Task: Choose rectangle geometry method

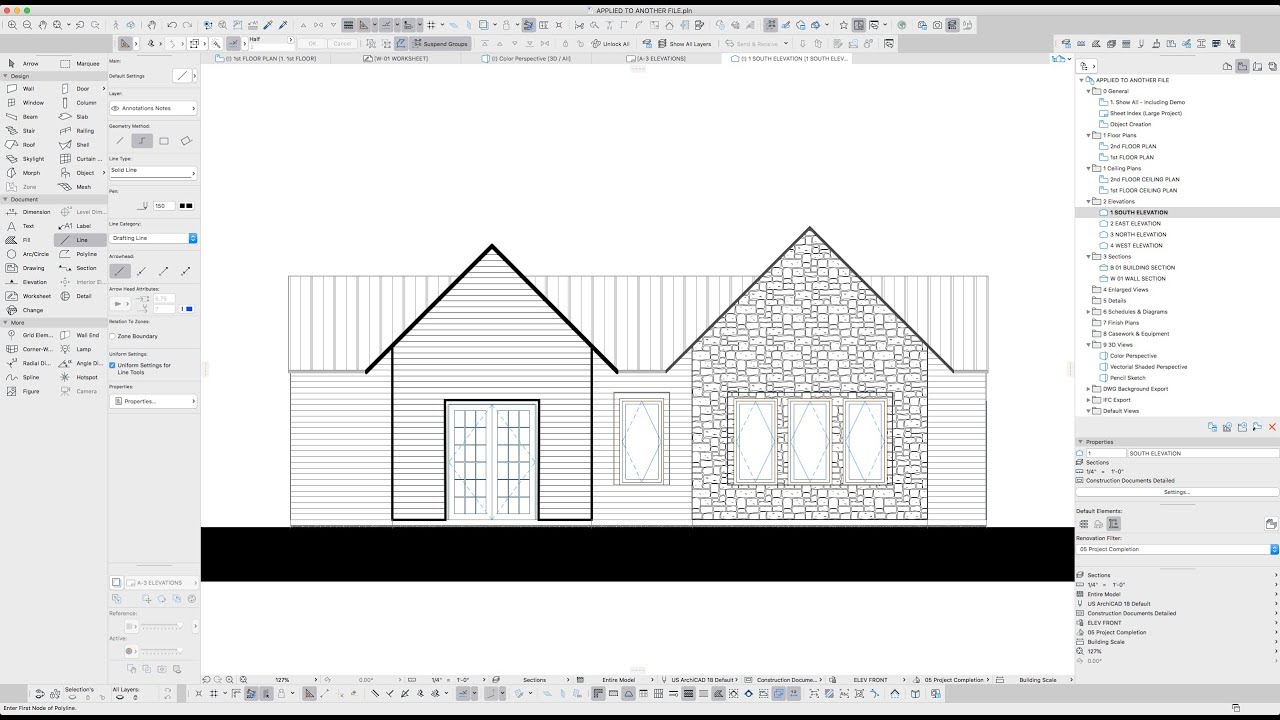Action: click(x=164, y=141)
